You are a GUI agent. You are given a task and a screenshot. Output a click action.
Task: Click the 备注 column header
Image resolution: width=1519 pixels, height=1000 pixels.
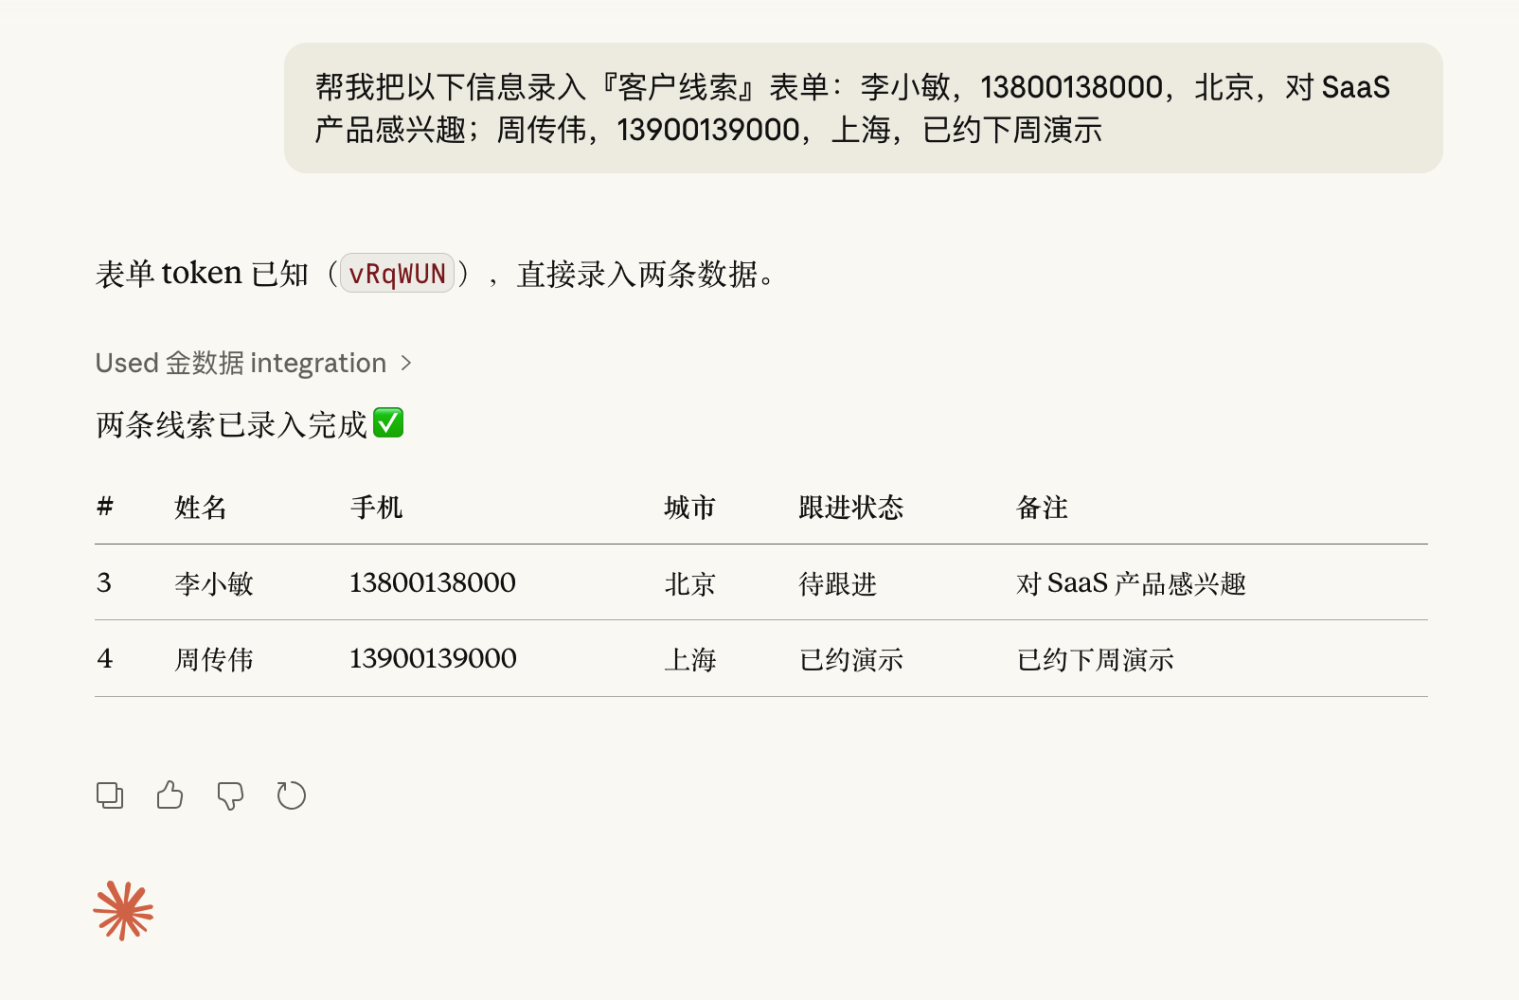pos(1042,508)
